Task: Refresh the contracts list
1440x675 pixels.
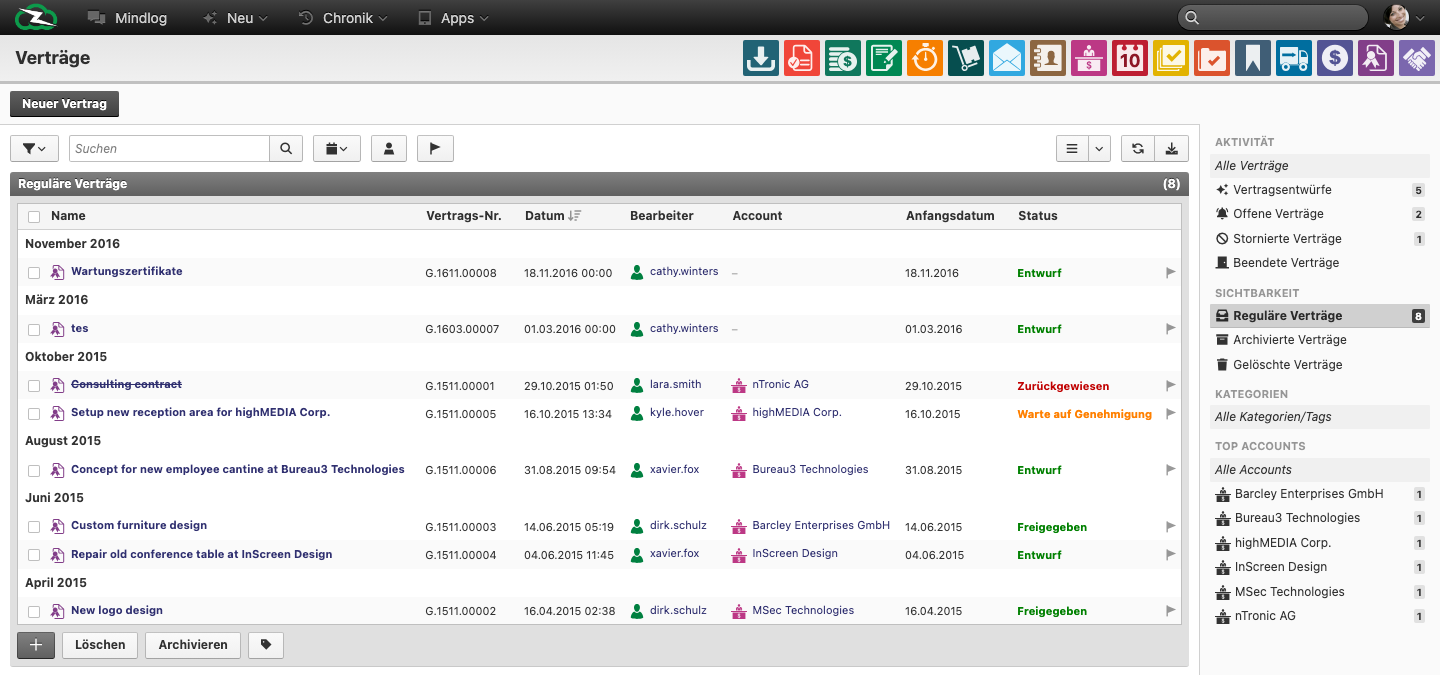Action: pyautogui.click(x=1138, y=148)
